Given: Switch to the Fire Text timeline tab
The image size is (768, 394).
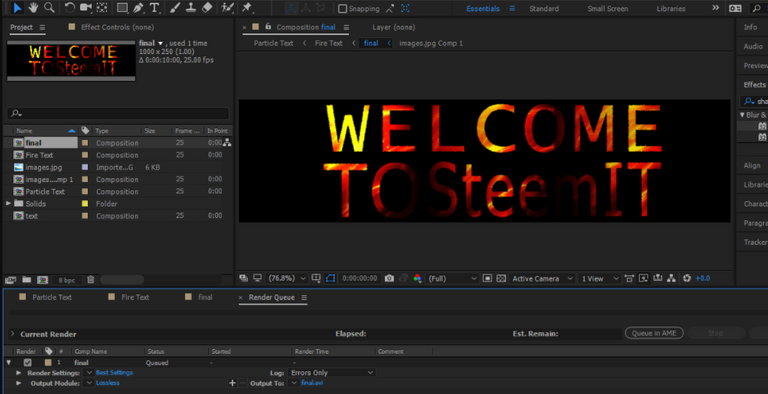Looking at the screenshot, I should click(135, 297).
